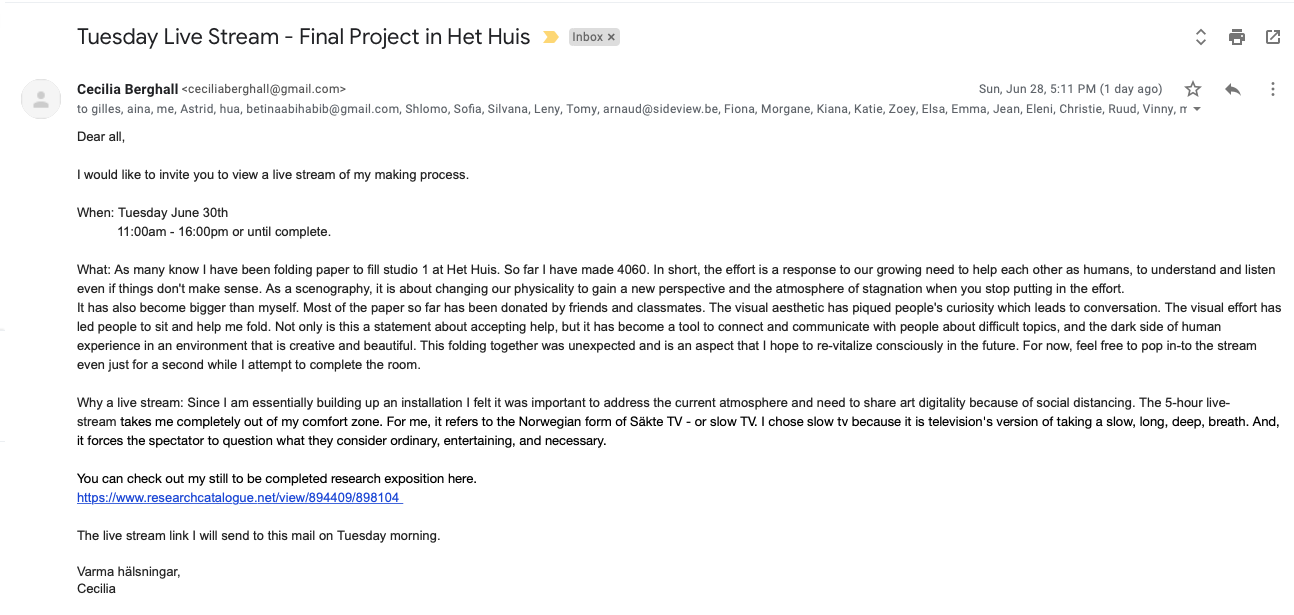Image resolution: width=1294 pixels, height=615 pixels.
Task: Open the three-dot more options menu
Action: pos(1273,89)
